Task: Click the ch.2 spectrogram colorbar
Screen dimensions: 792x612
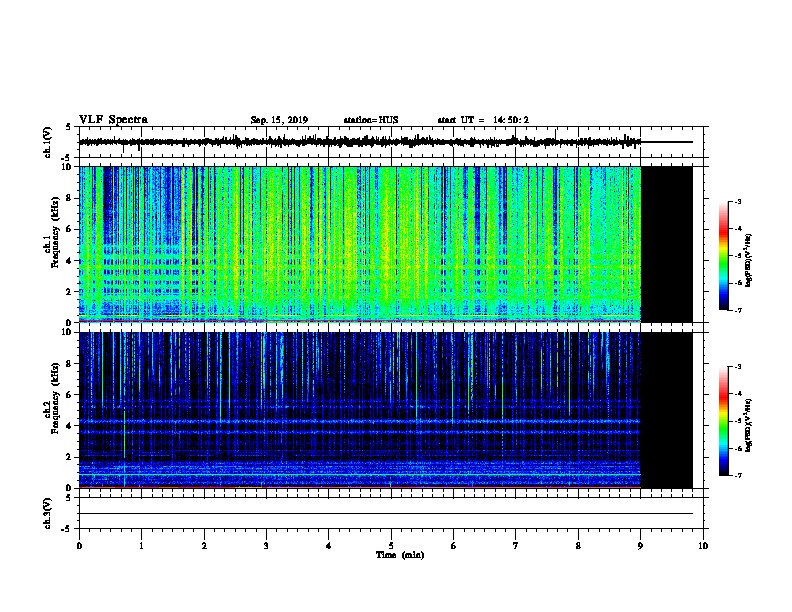Action: [724, 421]
